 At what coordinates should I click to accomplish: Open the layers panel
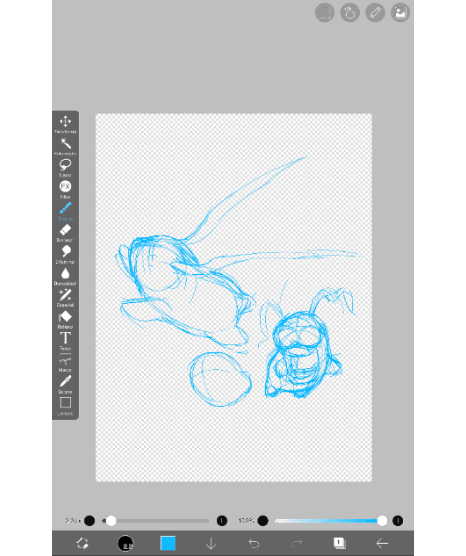pos(339,543)
